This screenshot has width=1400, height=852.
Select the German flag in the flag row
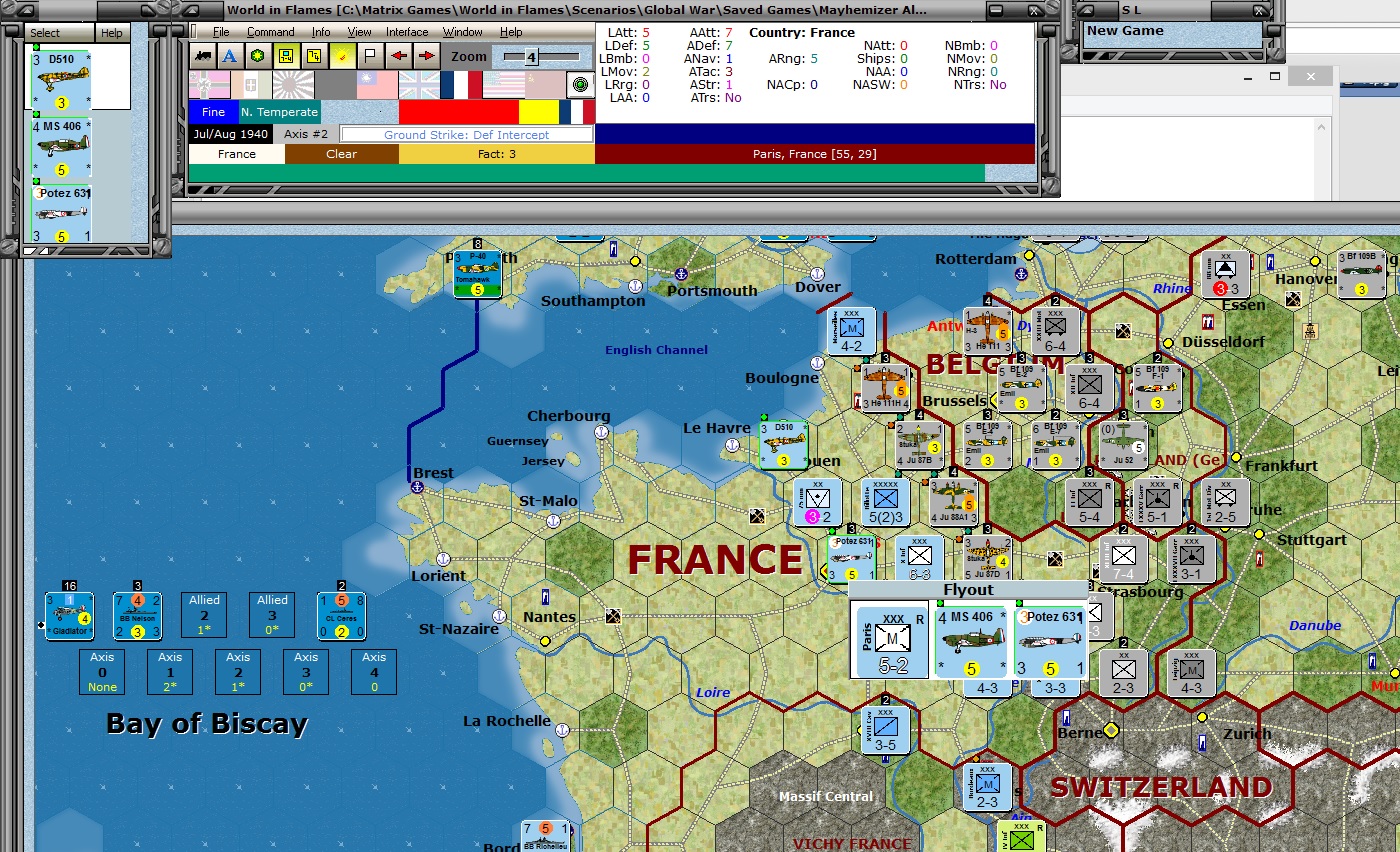[209, 85]
